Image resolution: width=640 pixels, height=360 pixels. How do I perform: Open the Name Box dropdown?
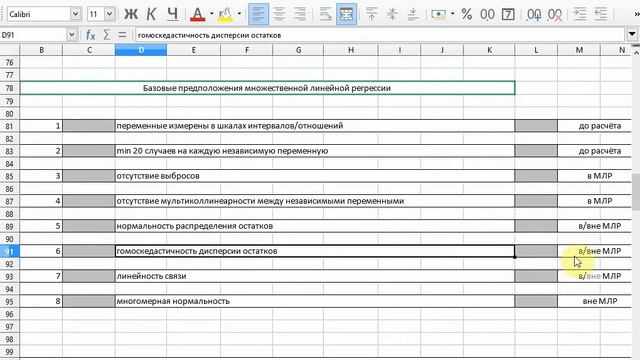click(71, 35)
